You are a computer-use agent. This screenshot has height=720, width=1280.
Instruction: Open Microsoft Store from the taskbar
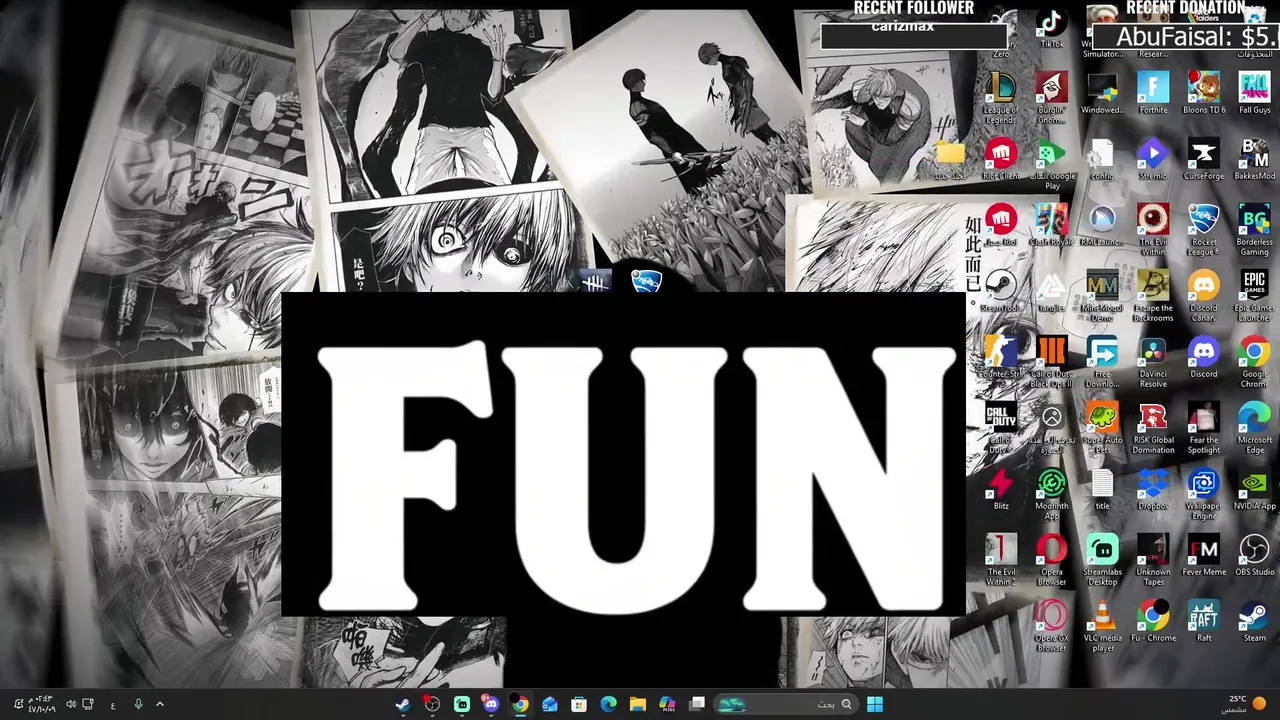(579, 704)
